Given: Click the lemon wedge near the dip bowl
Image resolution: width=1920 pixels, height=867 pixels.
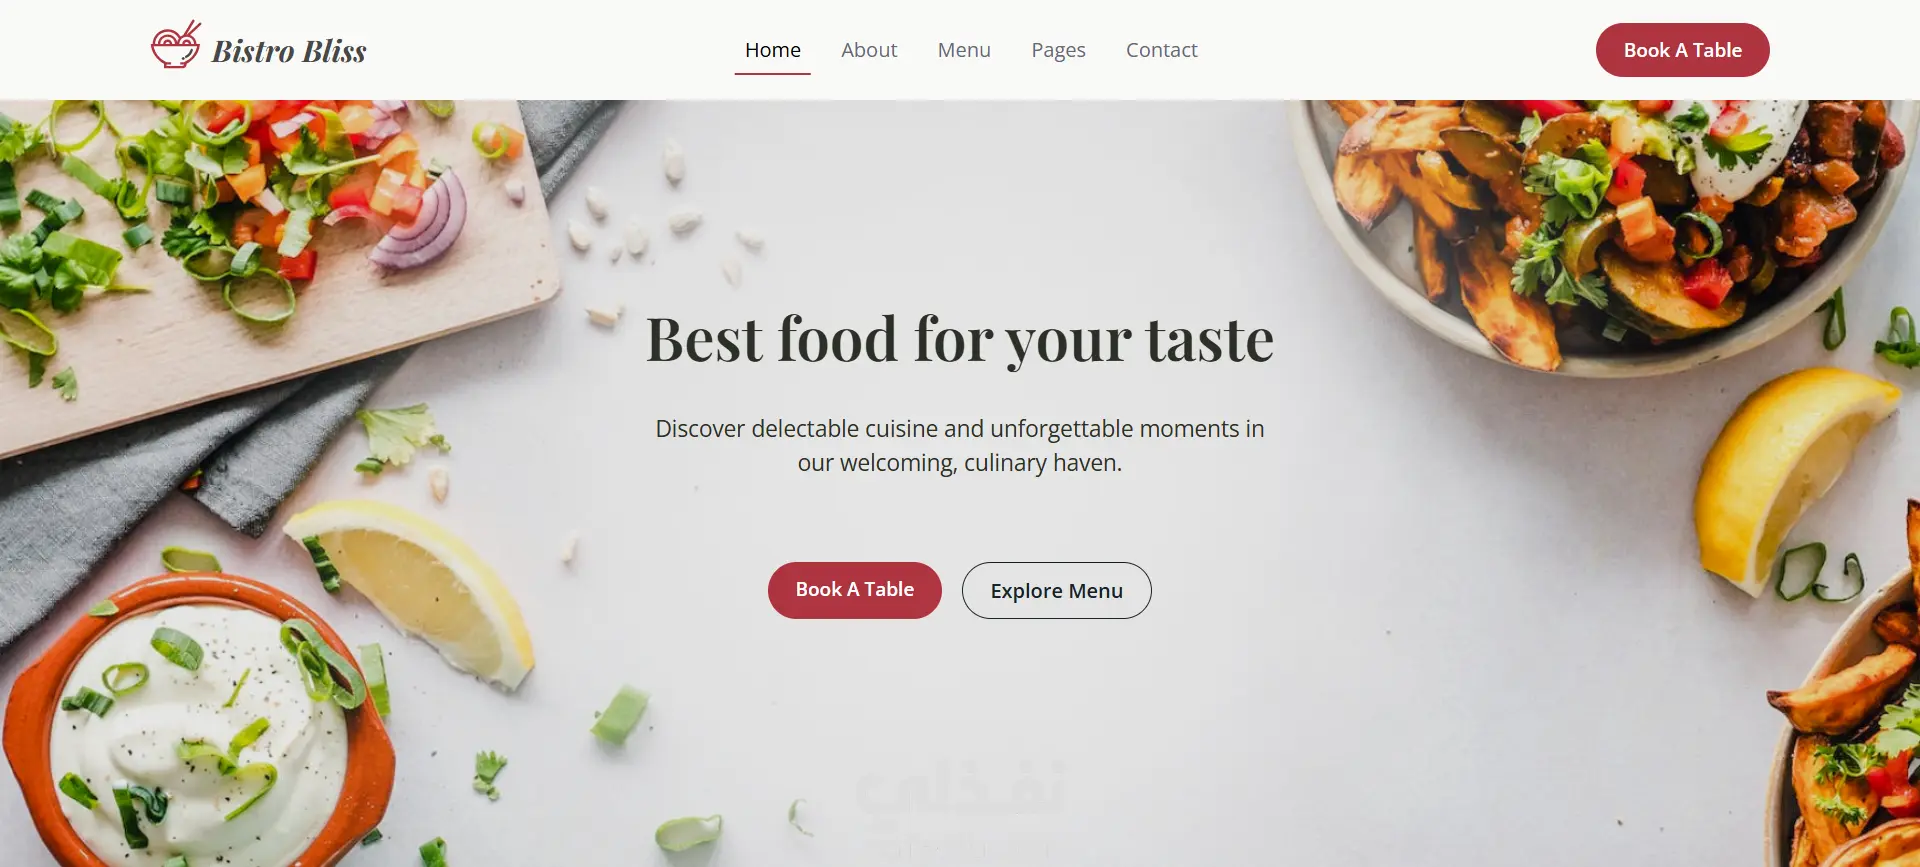Looking at the screenshot, I should point(420,590).
